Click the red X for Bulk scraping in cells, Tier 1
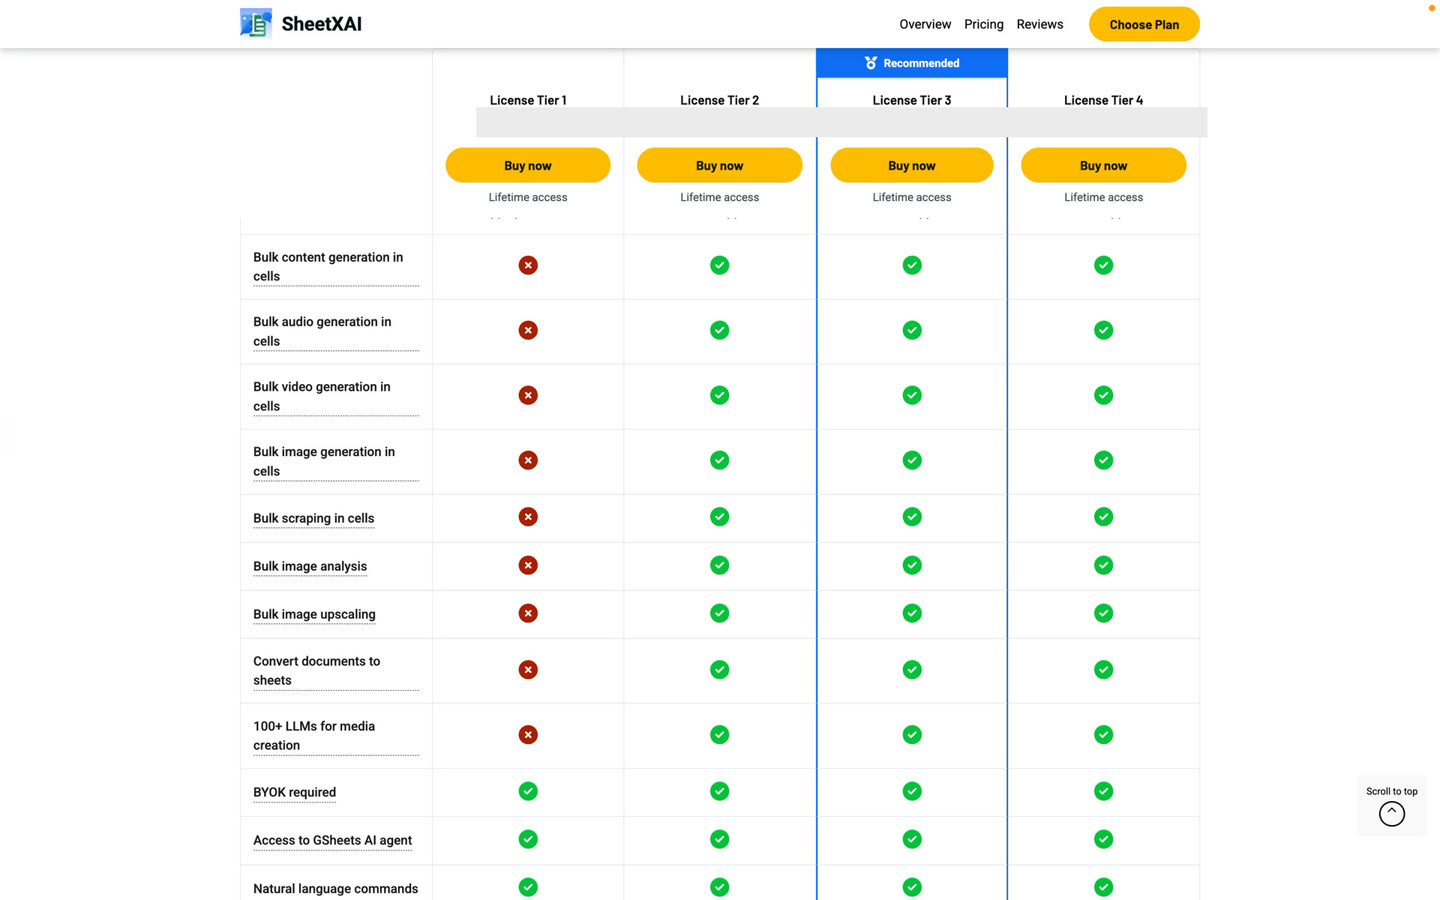 (528, 517)
